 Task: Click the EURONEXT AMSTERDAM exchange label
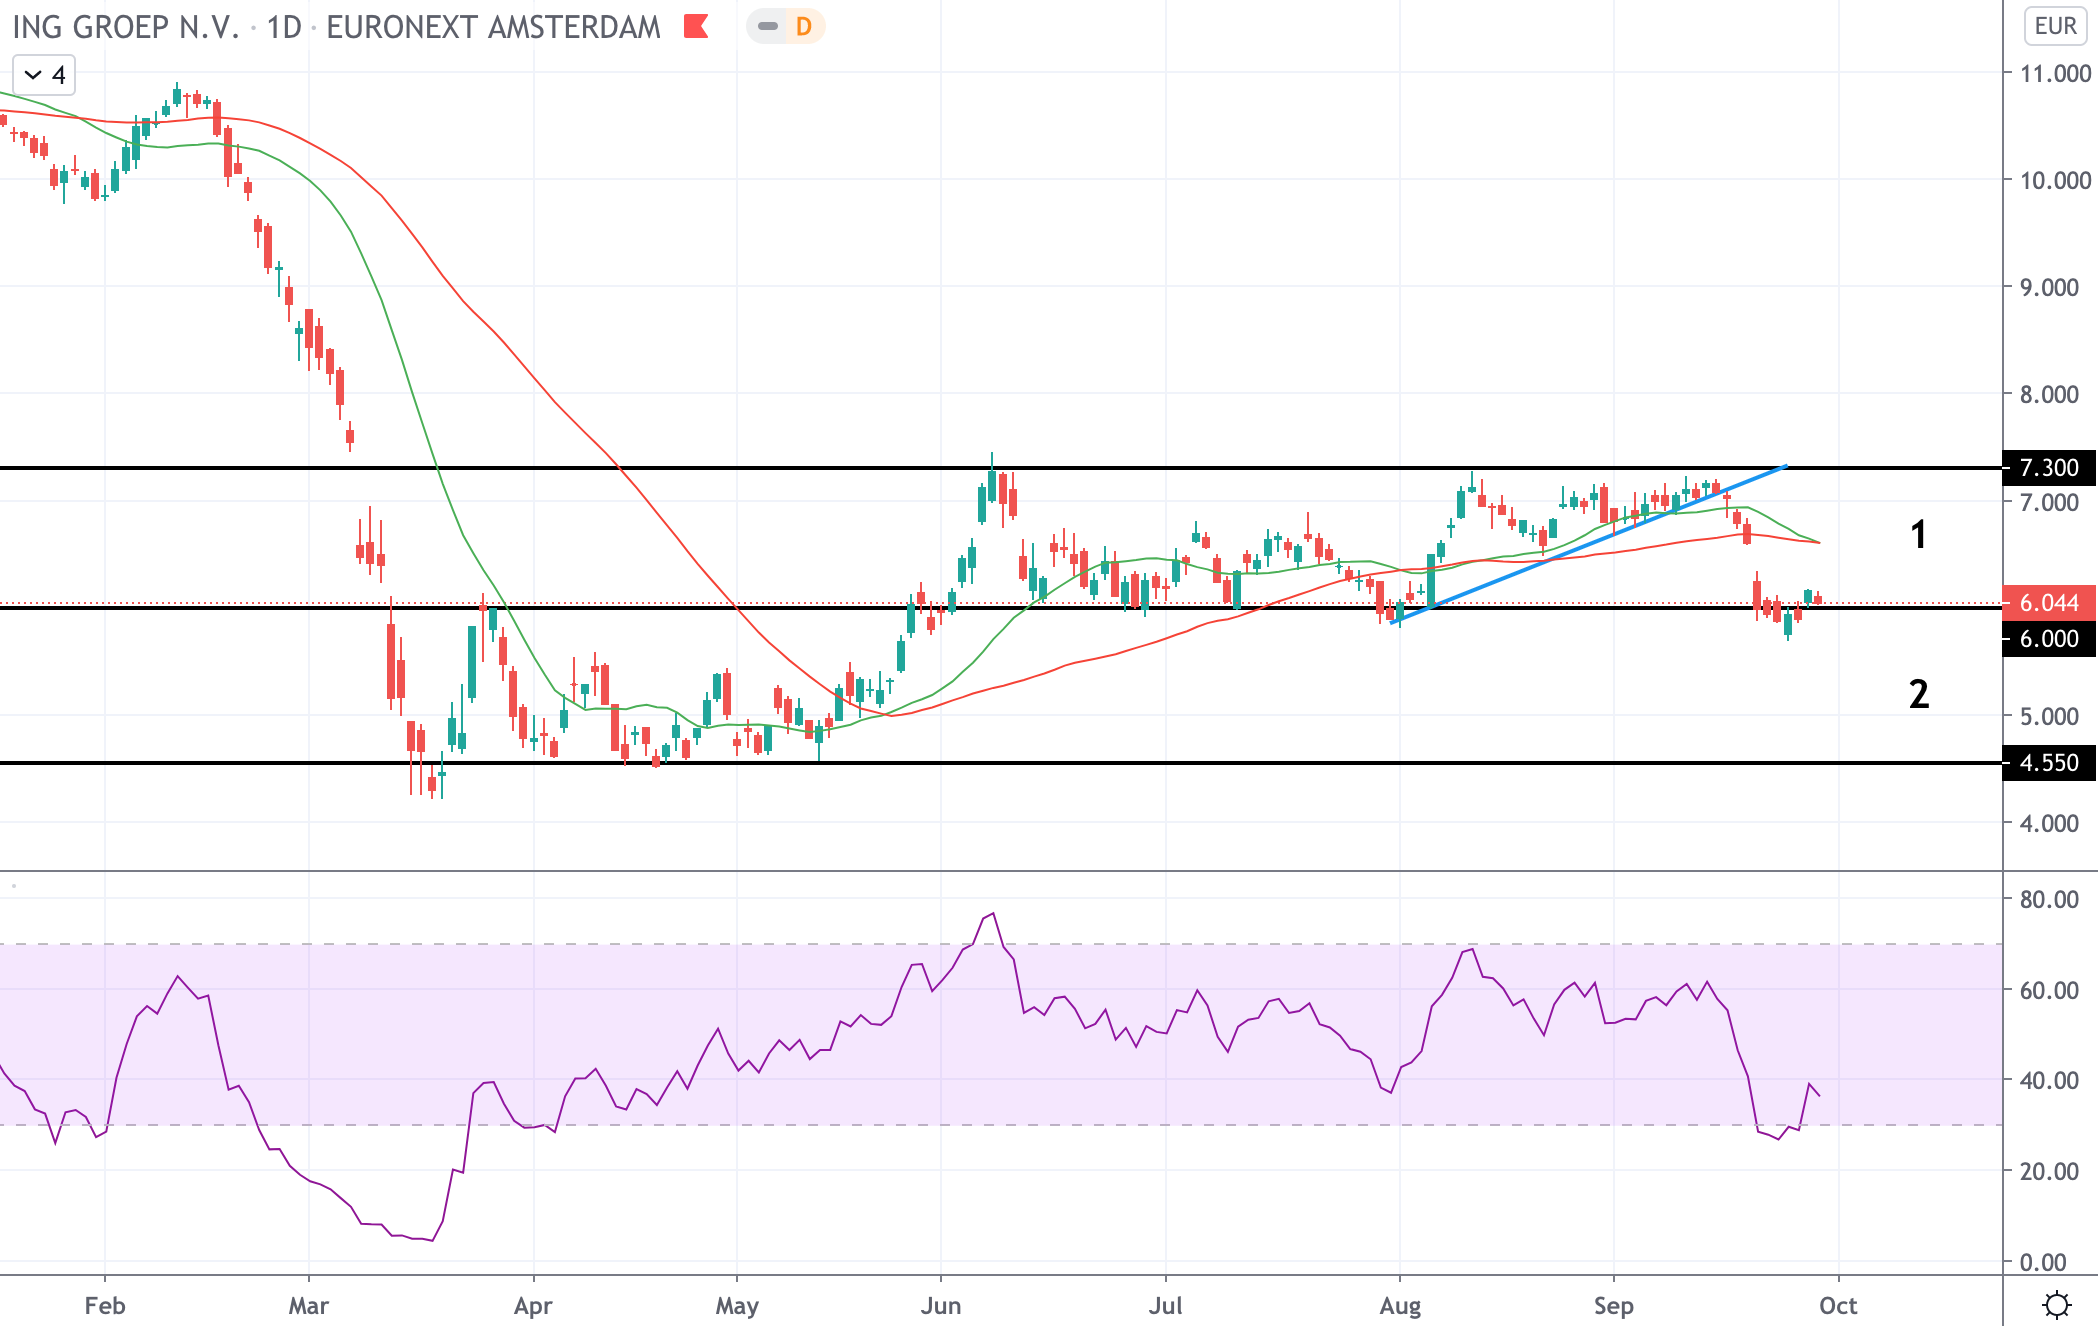(493, 27)
